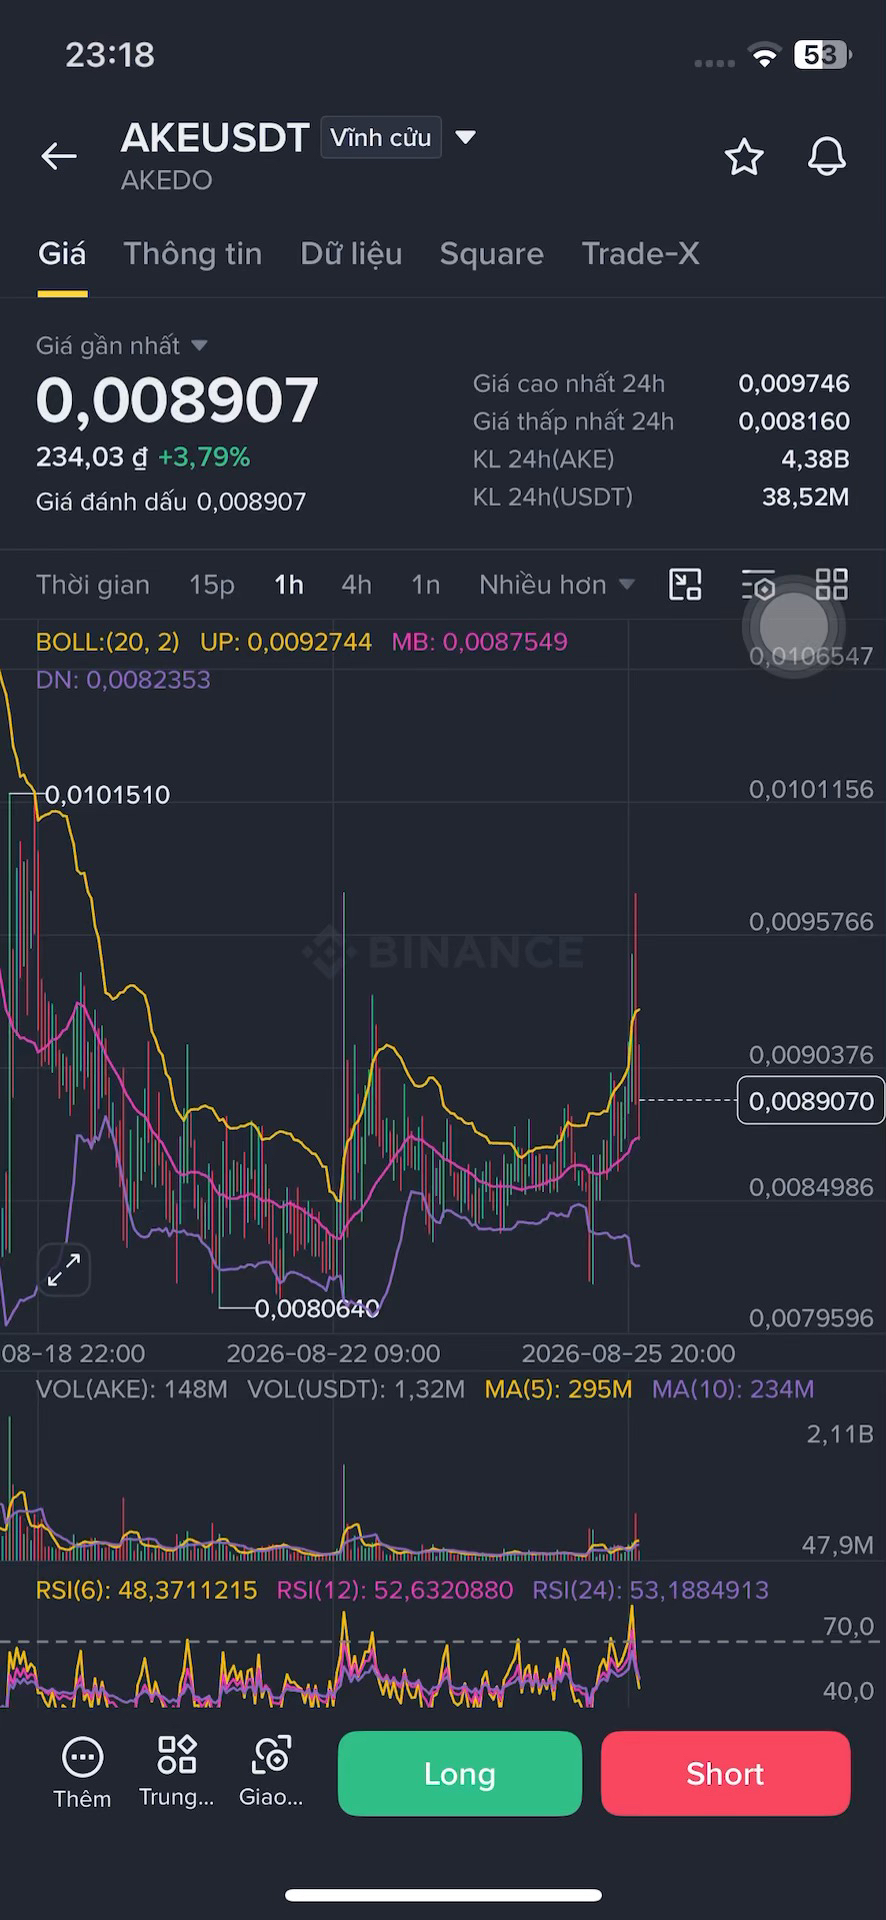Tap the MB: 0,0087549 value
886x1920 pixels.
point(480,642)
